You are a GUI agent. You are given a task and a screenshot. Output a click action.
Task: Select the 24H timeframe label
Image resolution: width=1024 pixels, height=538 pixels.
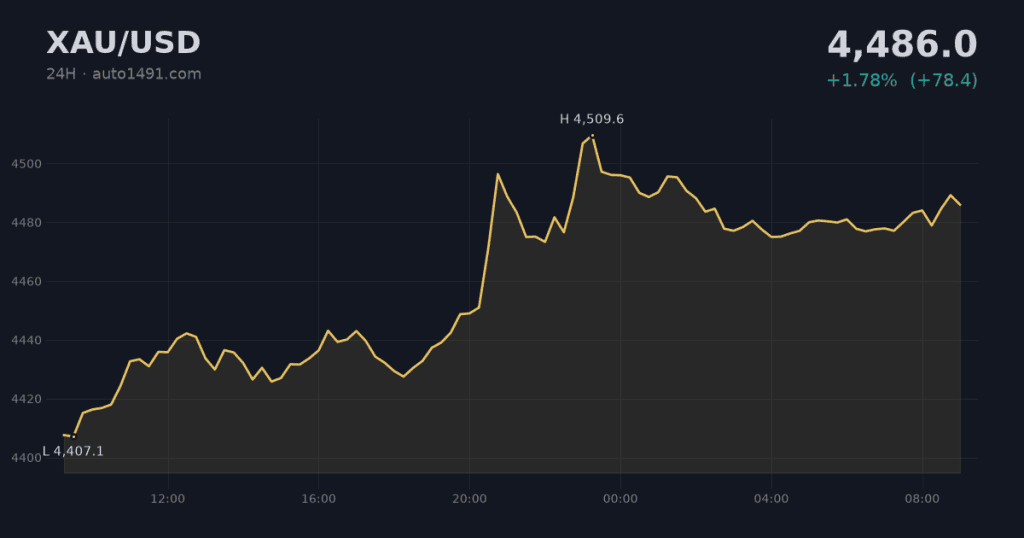tap(61, 74)
